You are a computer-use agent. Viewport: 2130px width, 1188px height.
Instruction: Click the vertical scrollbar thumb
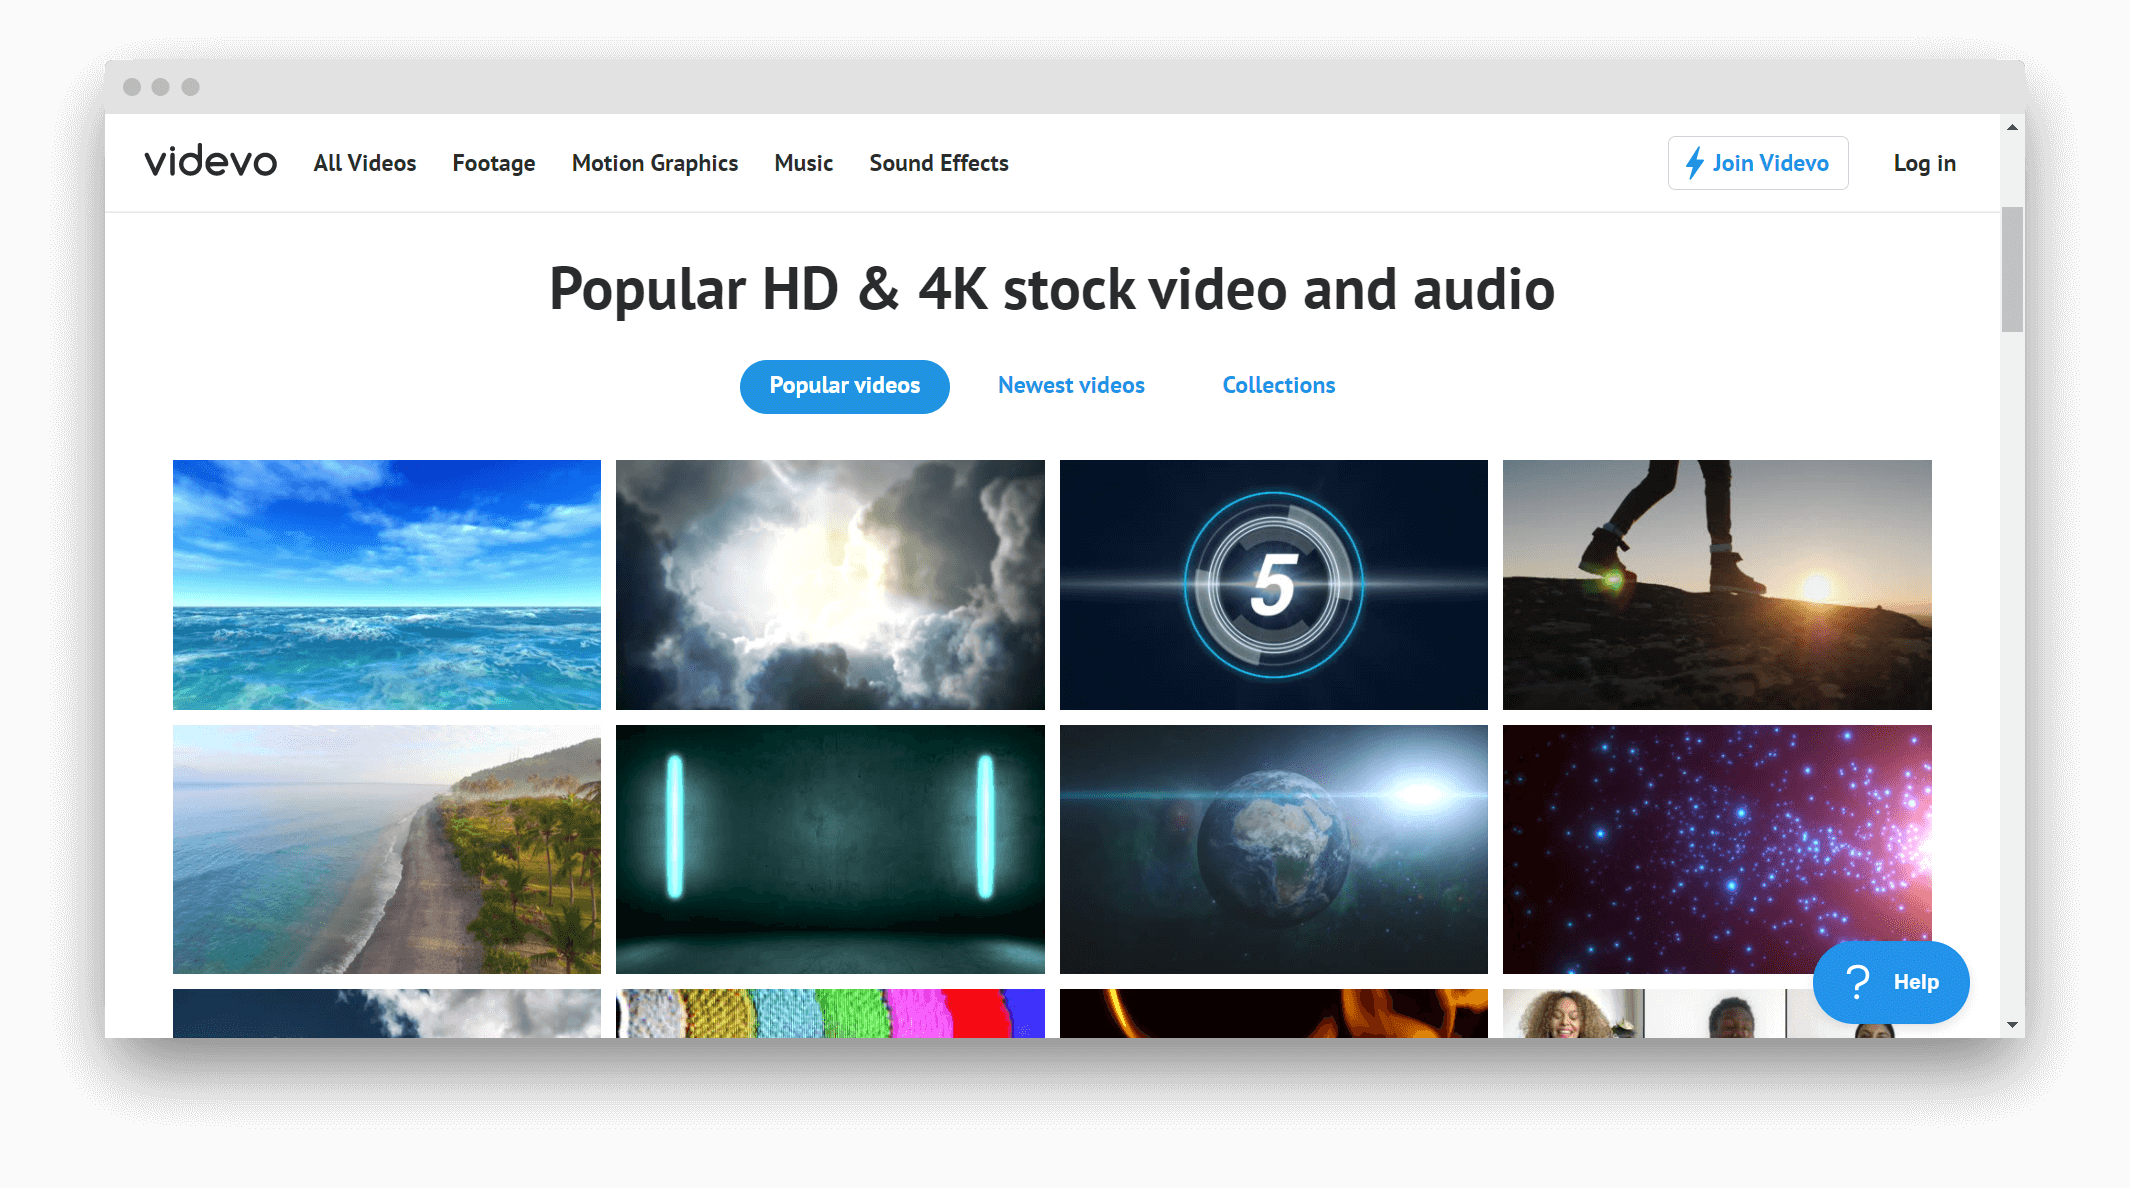[2012, 269]
